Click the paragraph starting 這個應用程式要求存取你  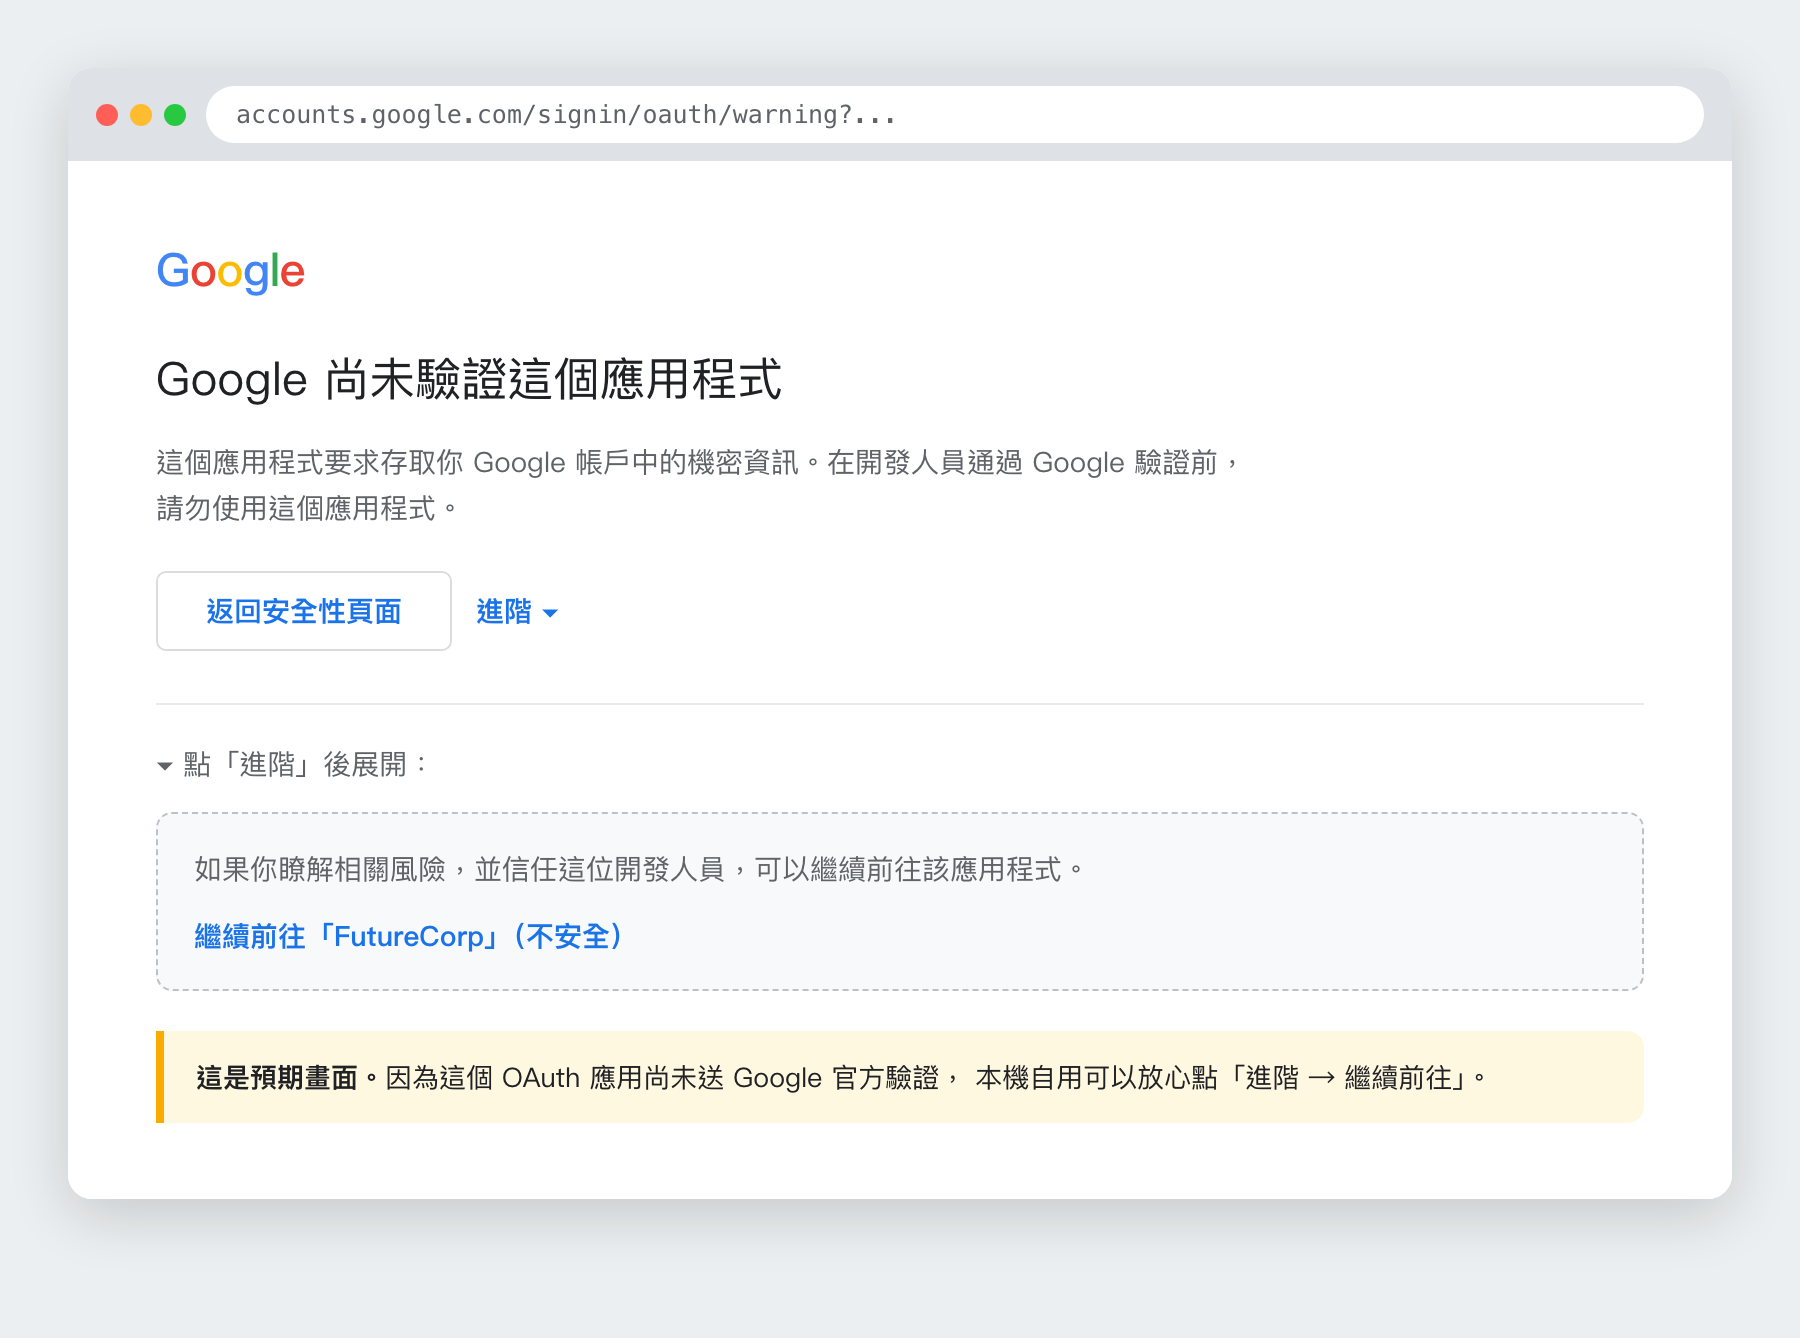click(697, 485)
